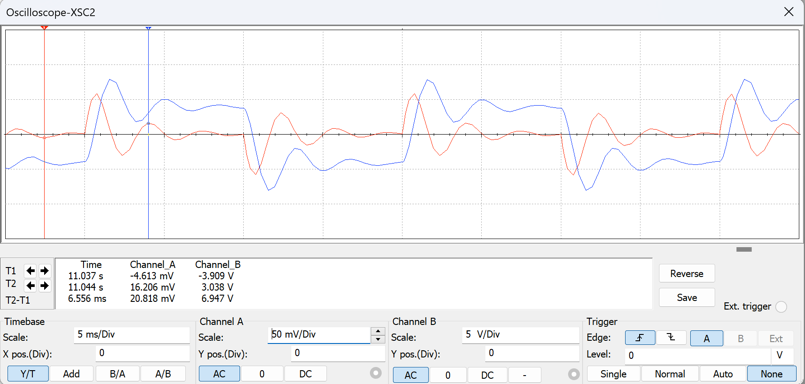Edit the Timebase Scale field
Viewport: 805px width, 384px height.
[x=132, y=334]
